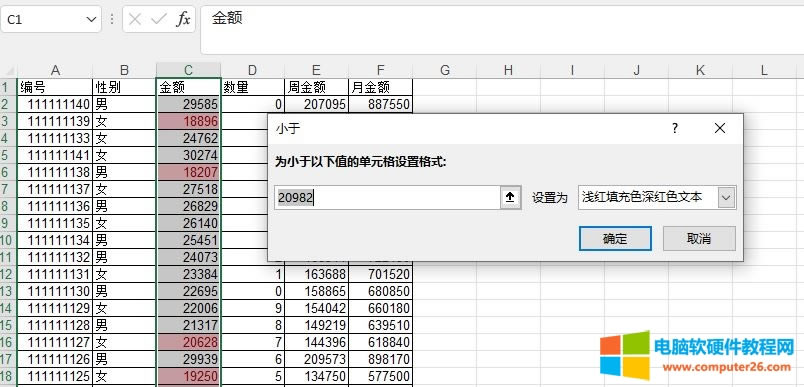Click header cell 月金额
Viewport: 804px width, 387px height.
[380, 88]
